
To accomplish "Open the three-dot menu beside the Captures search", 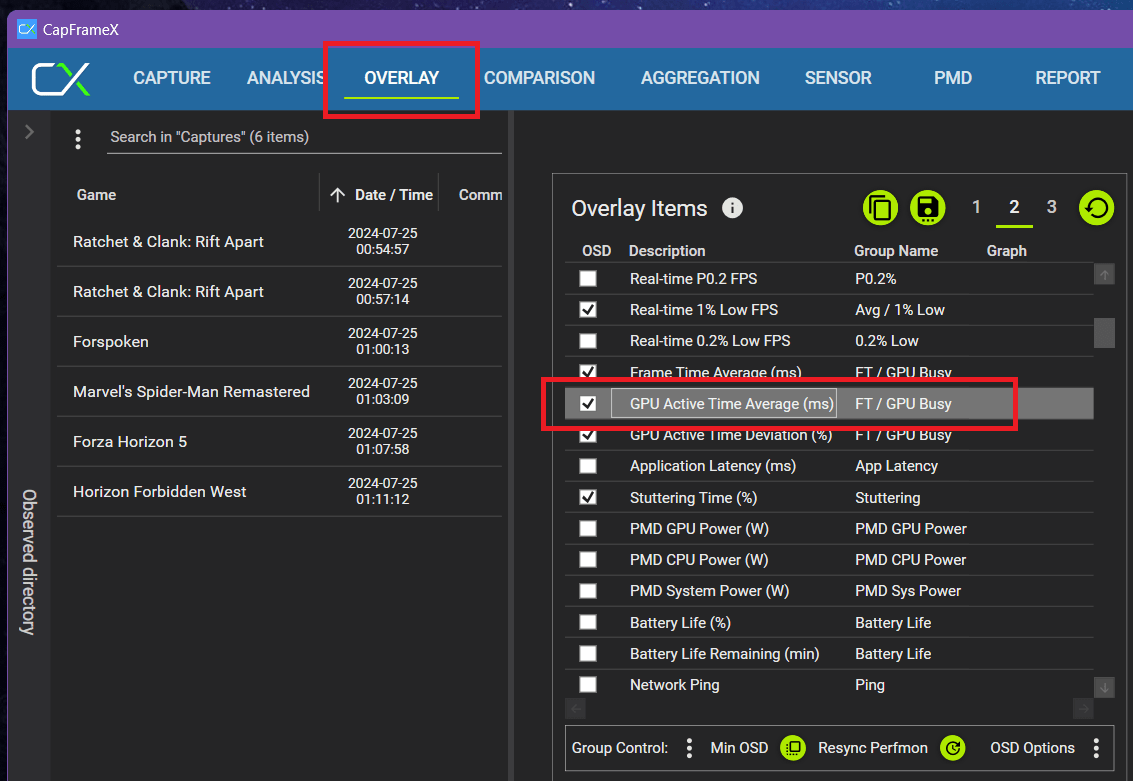I will tap(78, 139).
